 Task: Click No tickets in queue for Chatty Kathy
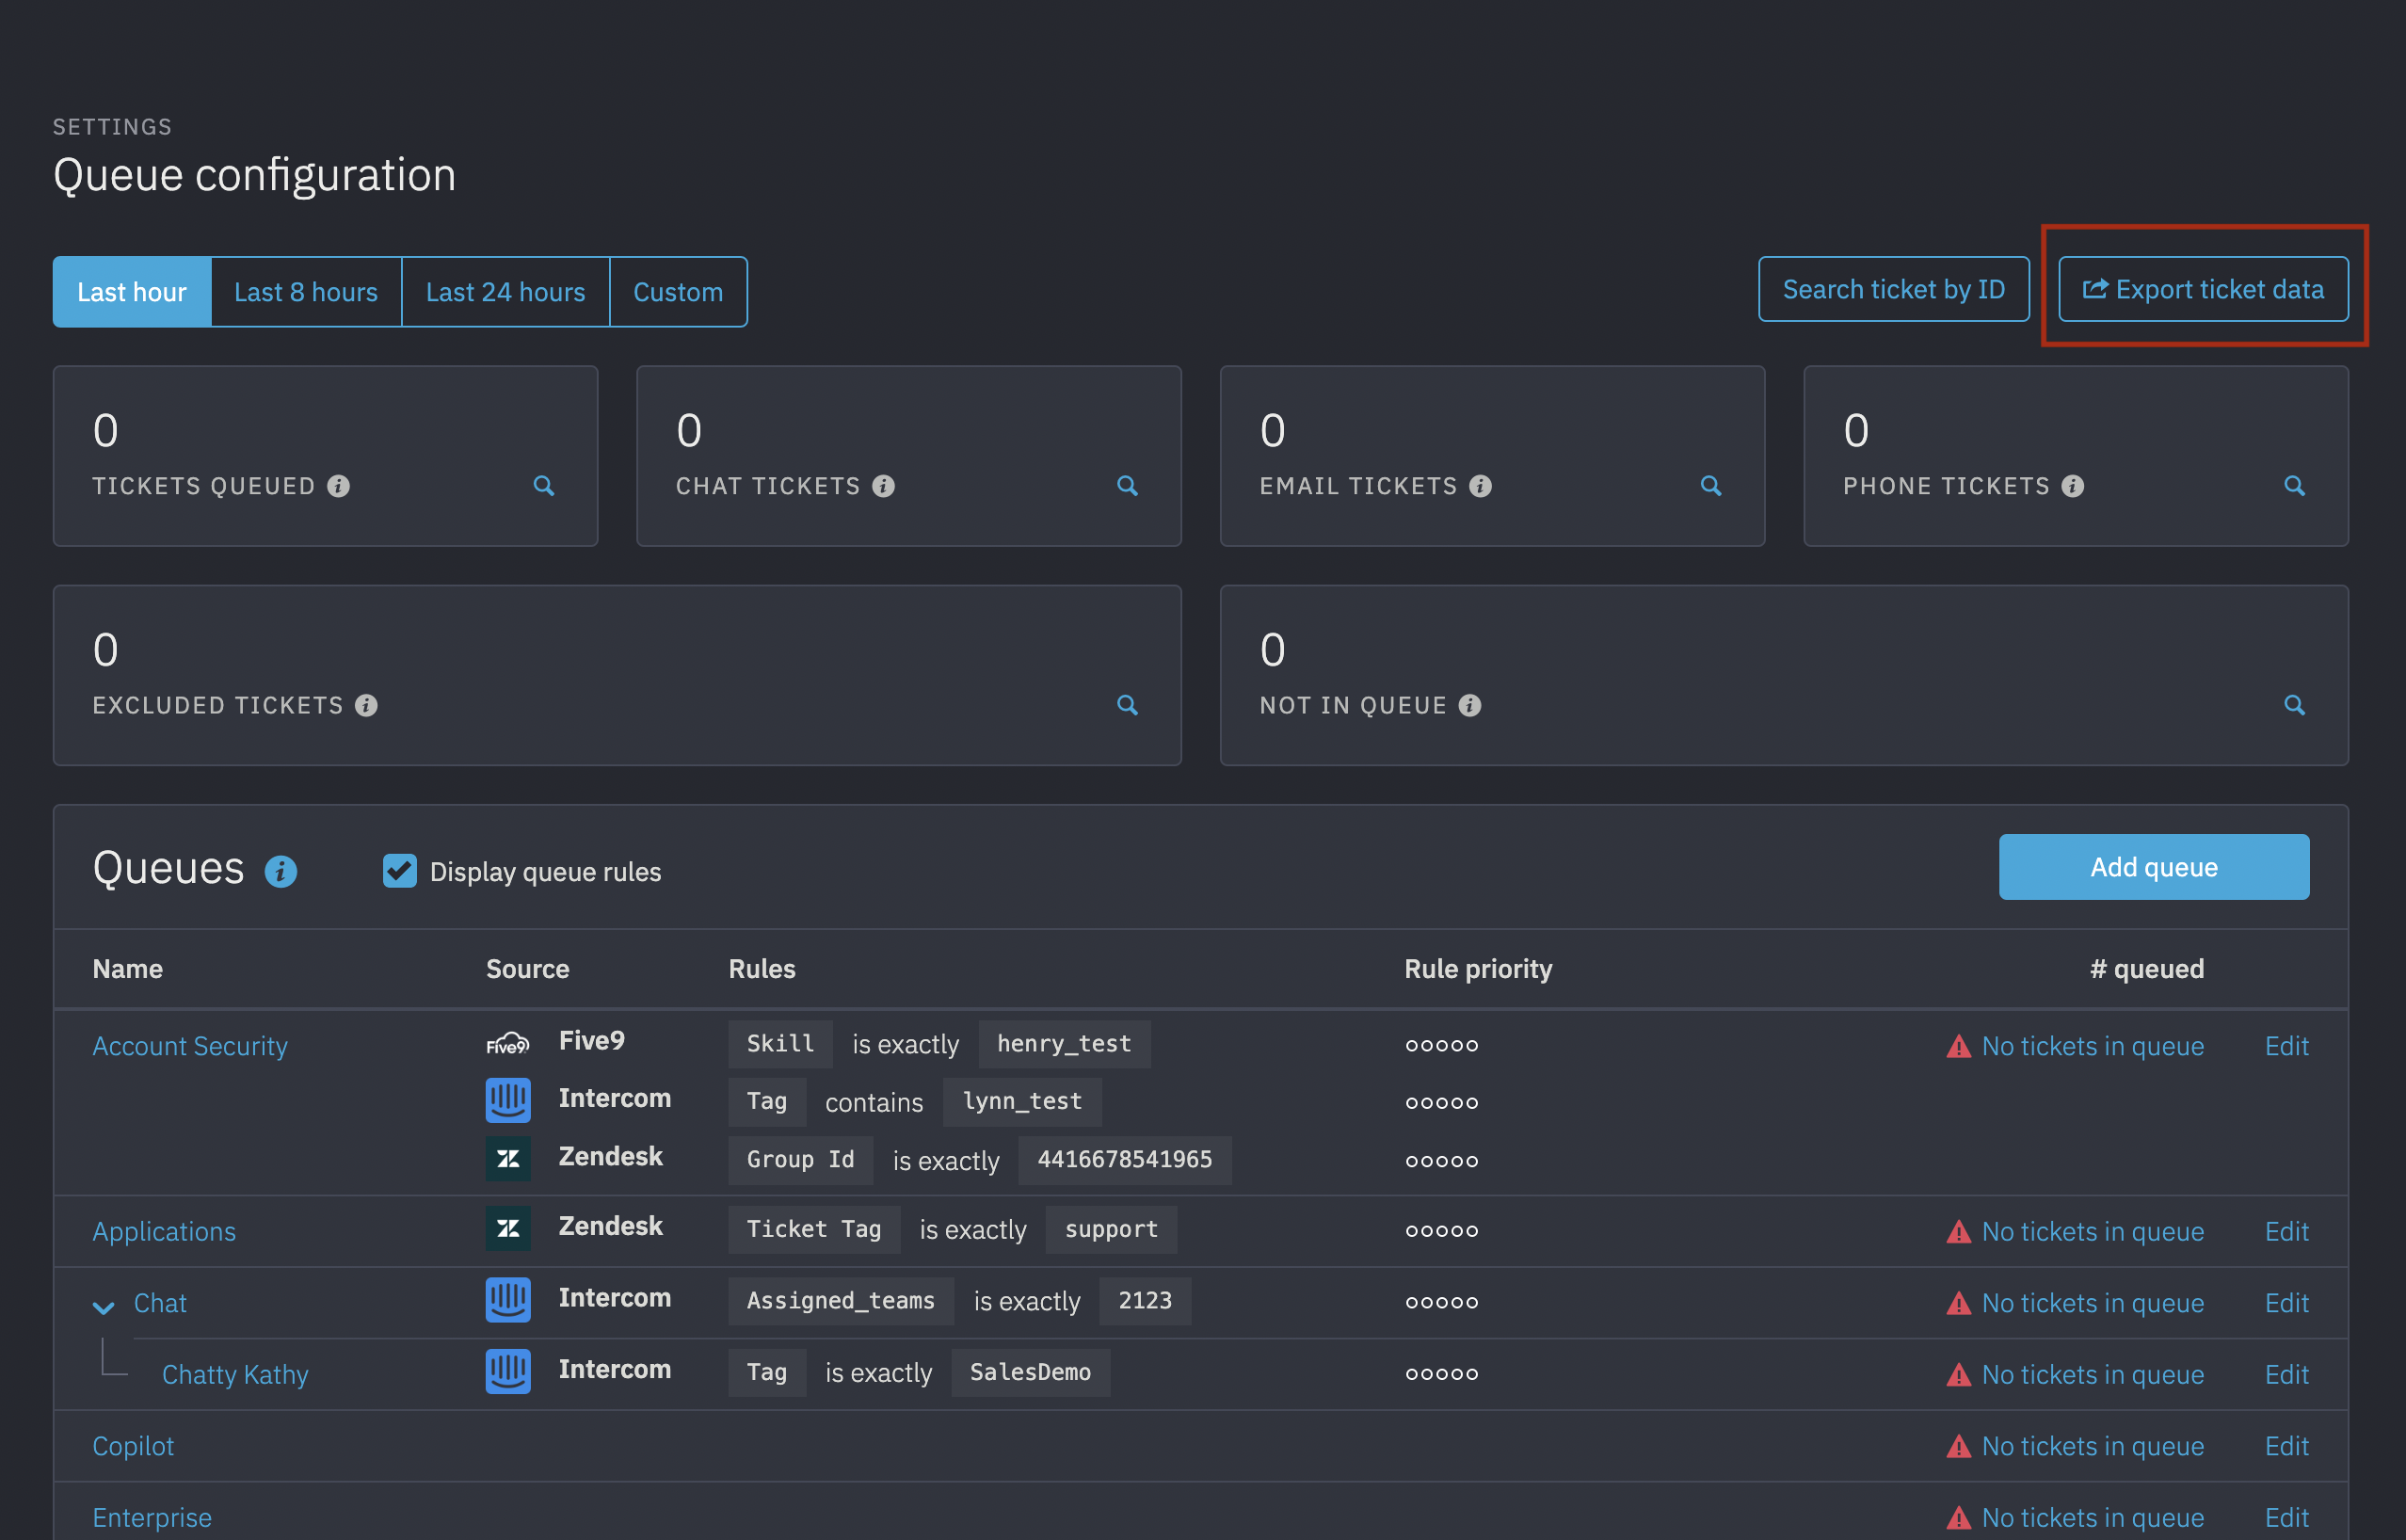[2092, 1375]
